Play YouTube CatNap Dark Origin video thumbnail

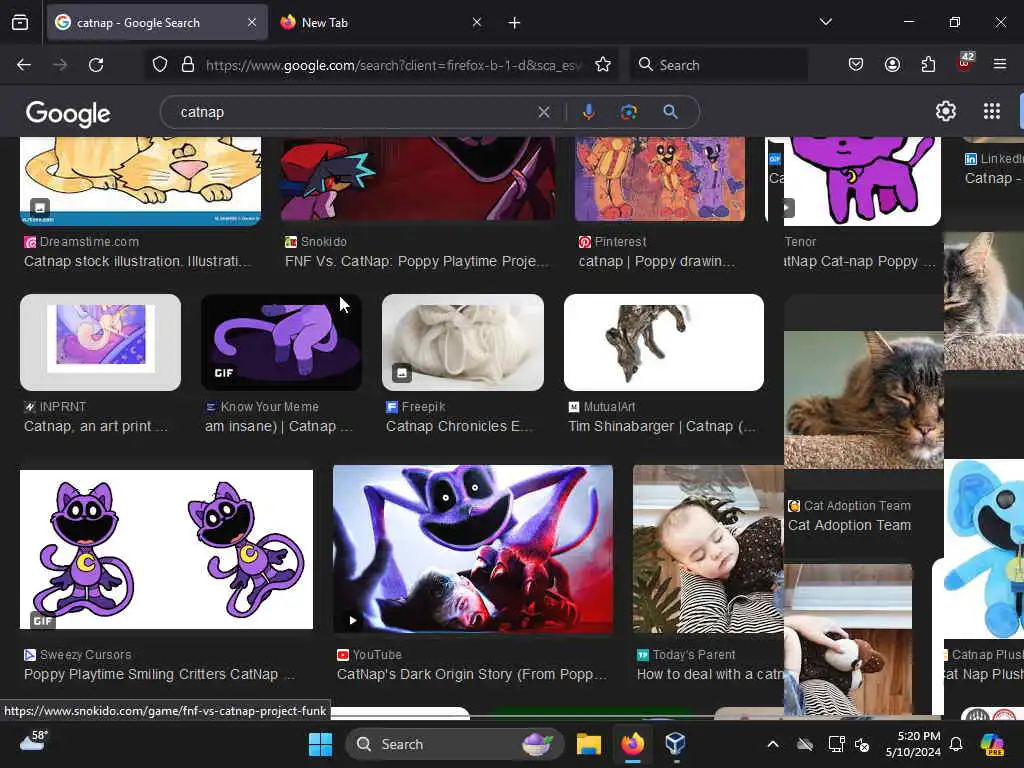(473, 549)
